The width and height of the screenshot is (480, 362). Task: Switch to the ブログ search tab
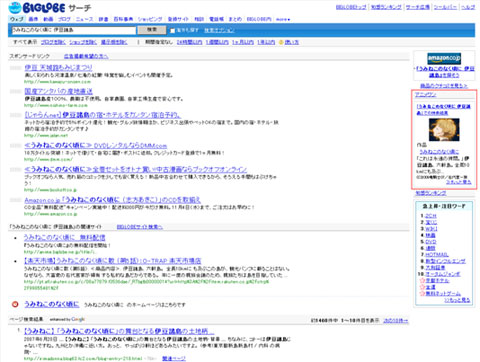pos(64,19)
